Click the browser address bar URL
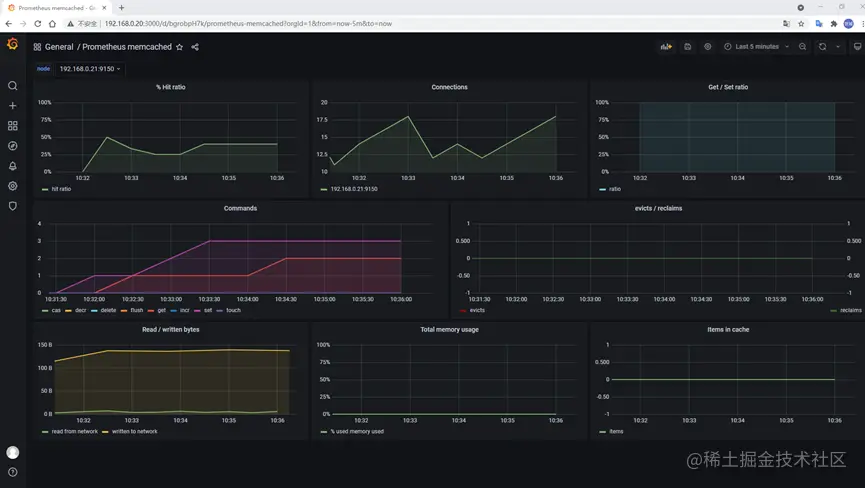The width and height of the screenshot is (865, 488). coord(248,24)
